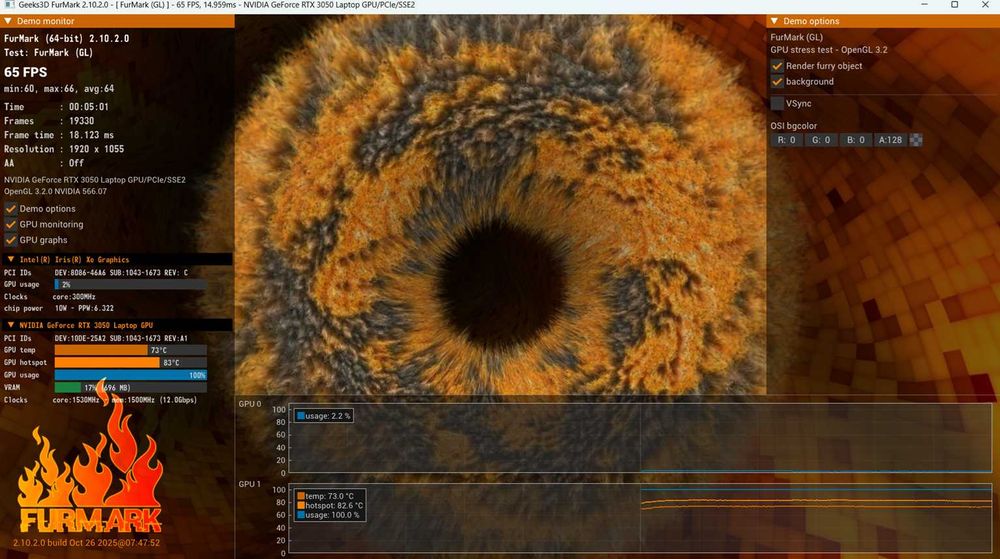Screen dimensions: 1000x559
Task: Close the FurMark window
Action: pyautogui.click(x=985, y=5)
